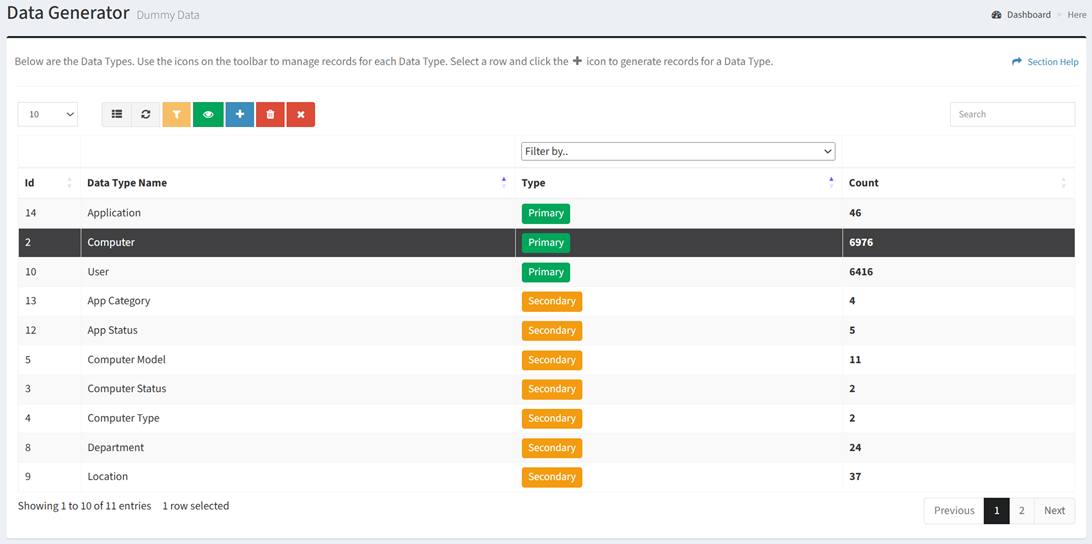The image size is (1092, 544).
Task: Open the page length dropdown showing 10
Action: pos(48,115)
